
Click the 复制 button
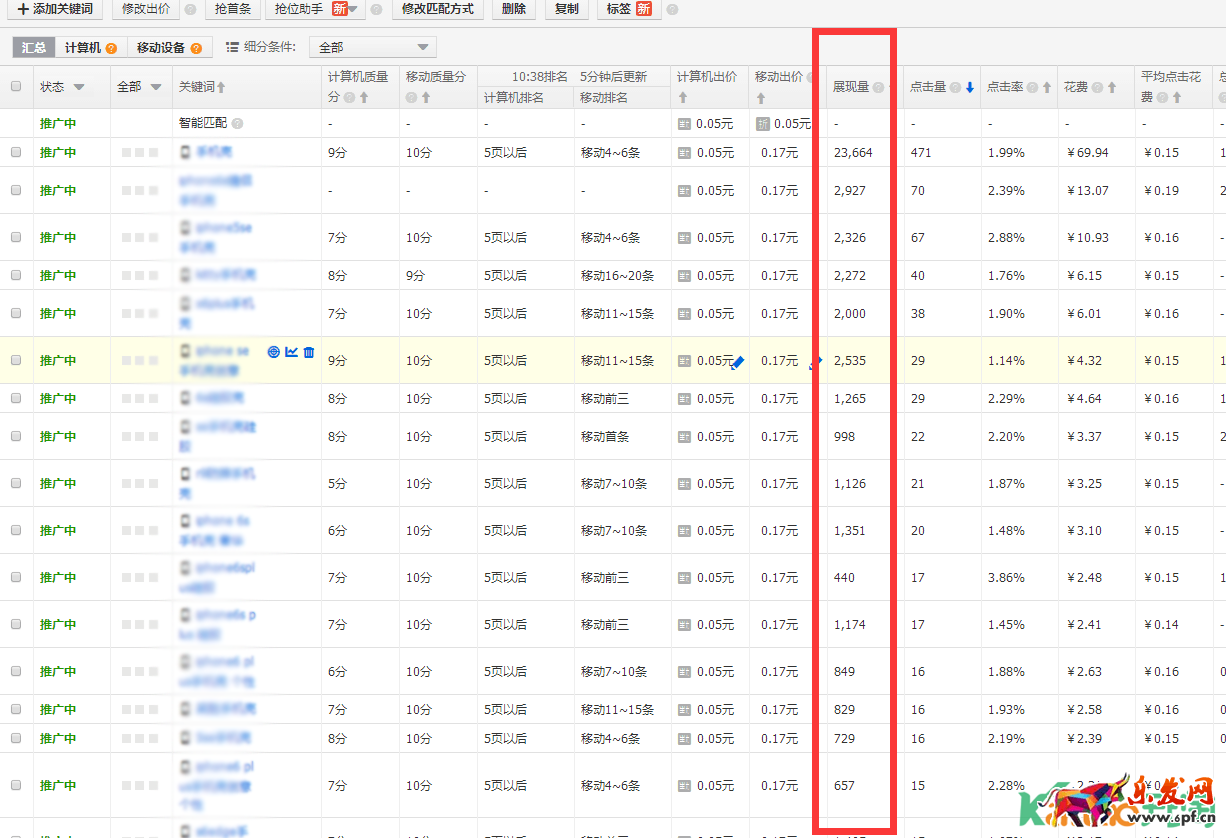[567, 9]
